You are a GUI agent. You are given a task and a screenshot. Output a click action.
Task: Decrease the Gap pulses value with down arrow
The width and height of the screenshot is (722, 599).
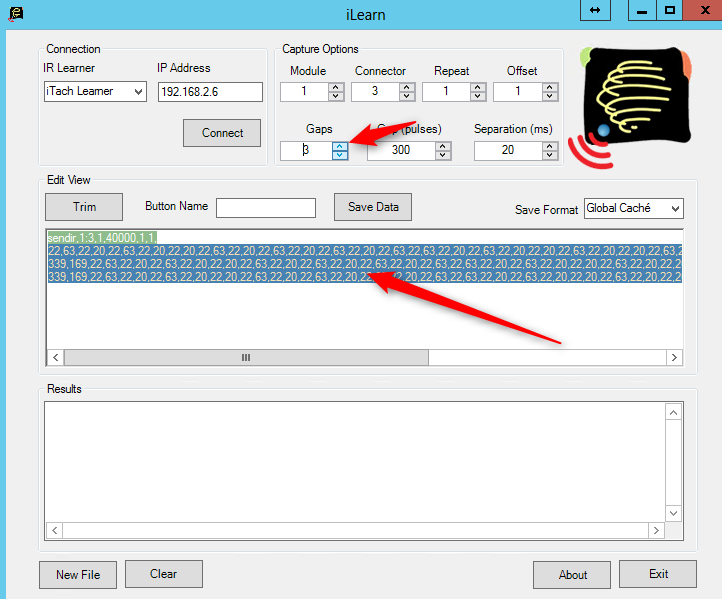point(443,155)
